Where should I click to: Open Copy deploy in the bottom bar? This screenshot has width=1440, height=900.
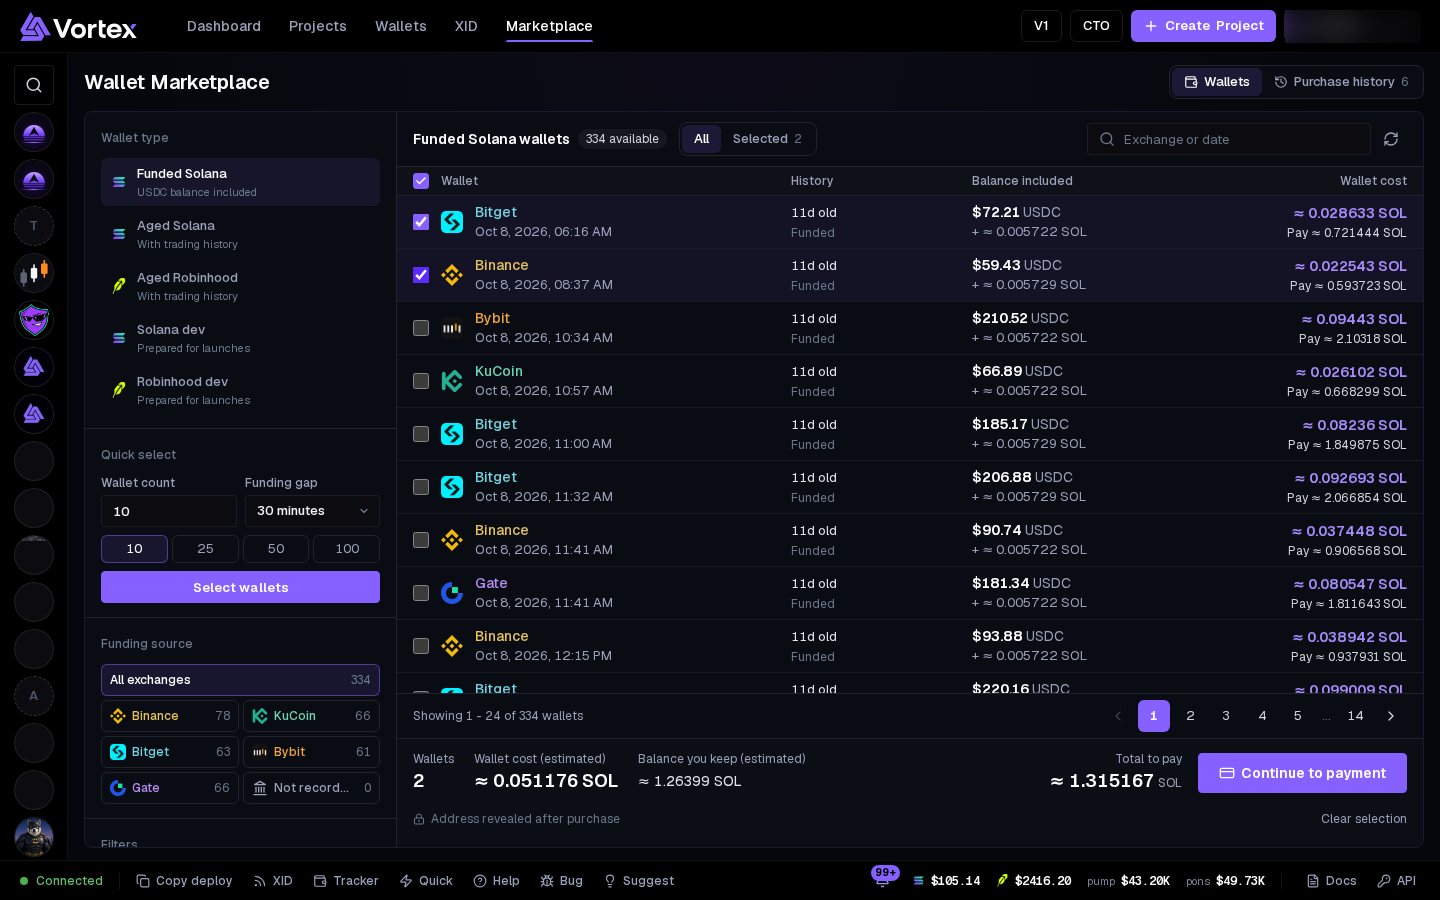click(184, 881)
